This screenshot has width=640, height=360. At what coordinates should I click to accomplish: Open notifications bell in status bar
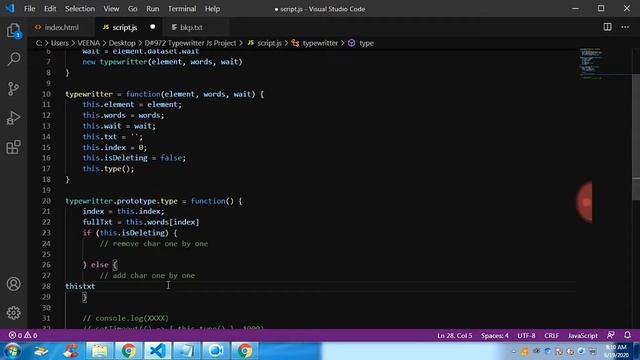627,335
